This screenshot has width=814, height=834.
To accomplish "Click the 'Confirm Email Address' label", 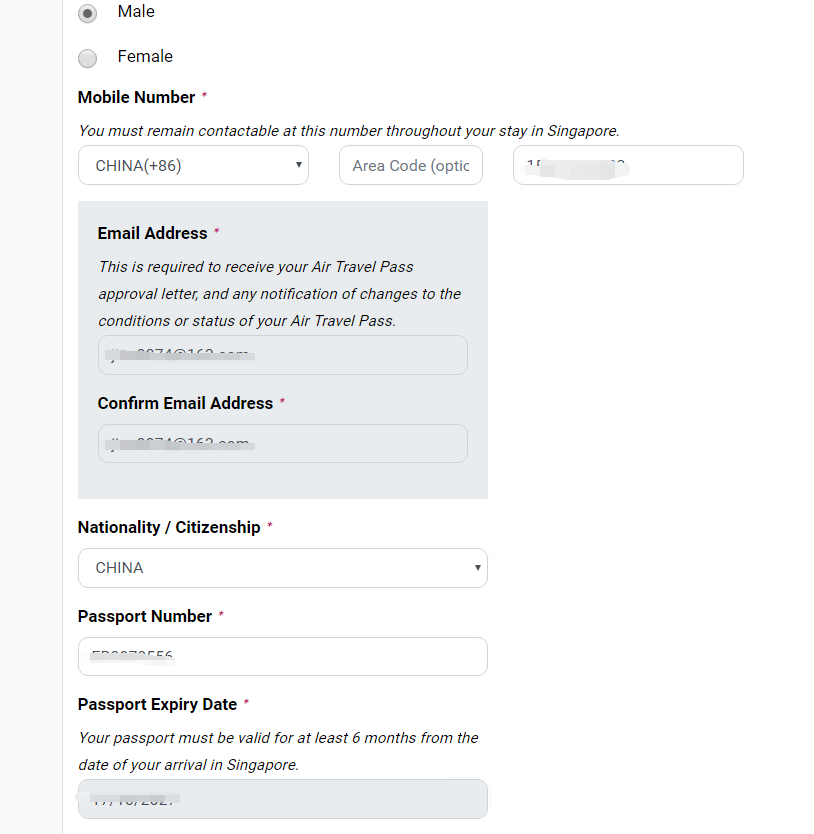I will tap(185, 404).
